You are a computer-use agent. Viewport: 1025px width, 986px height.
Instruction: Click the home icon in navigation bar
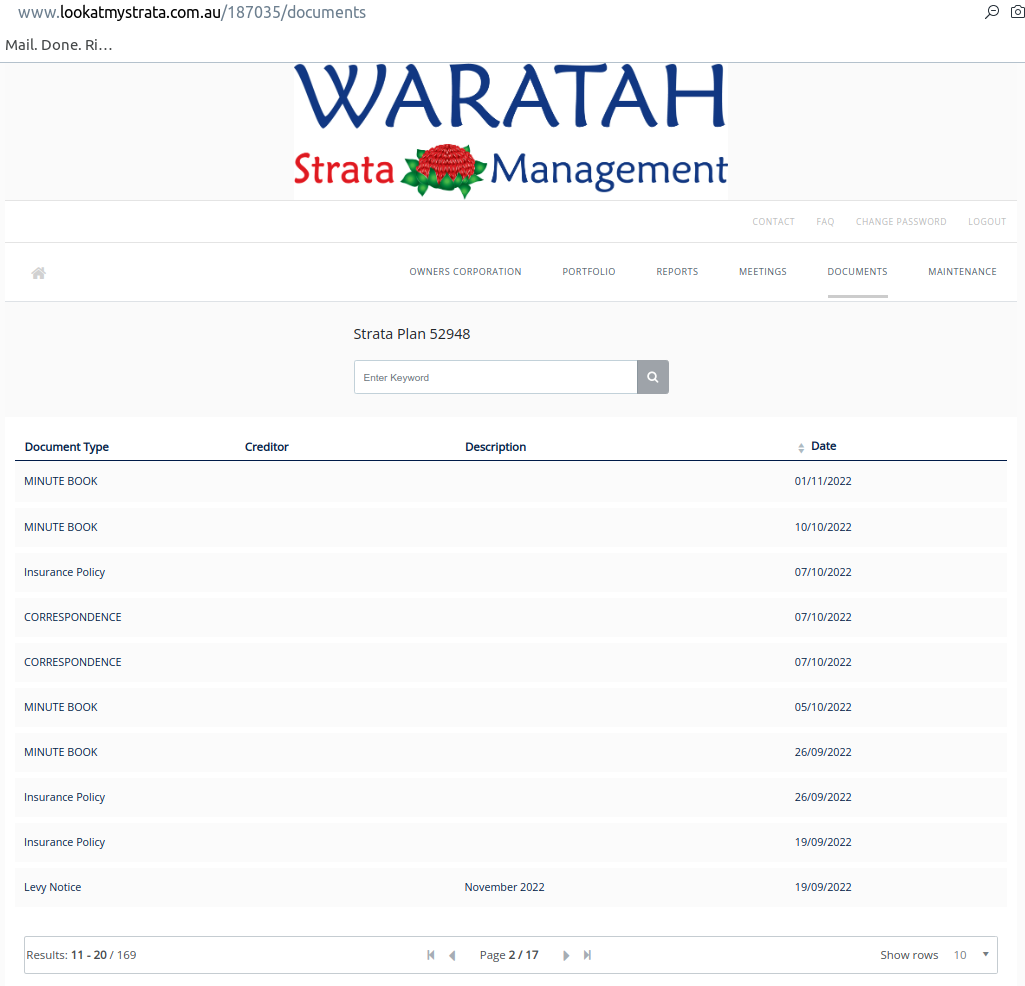point(39,273)
